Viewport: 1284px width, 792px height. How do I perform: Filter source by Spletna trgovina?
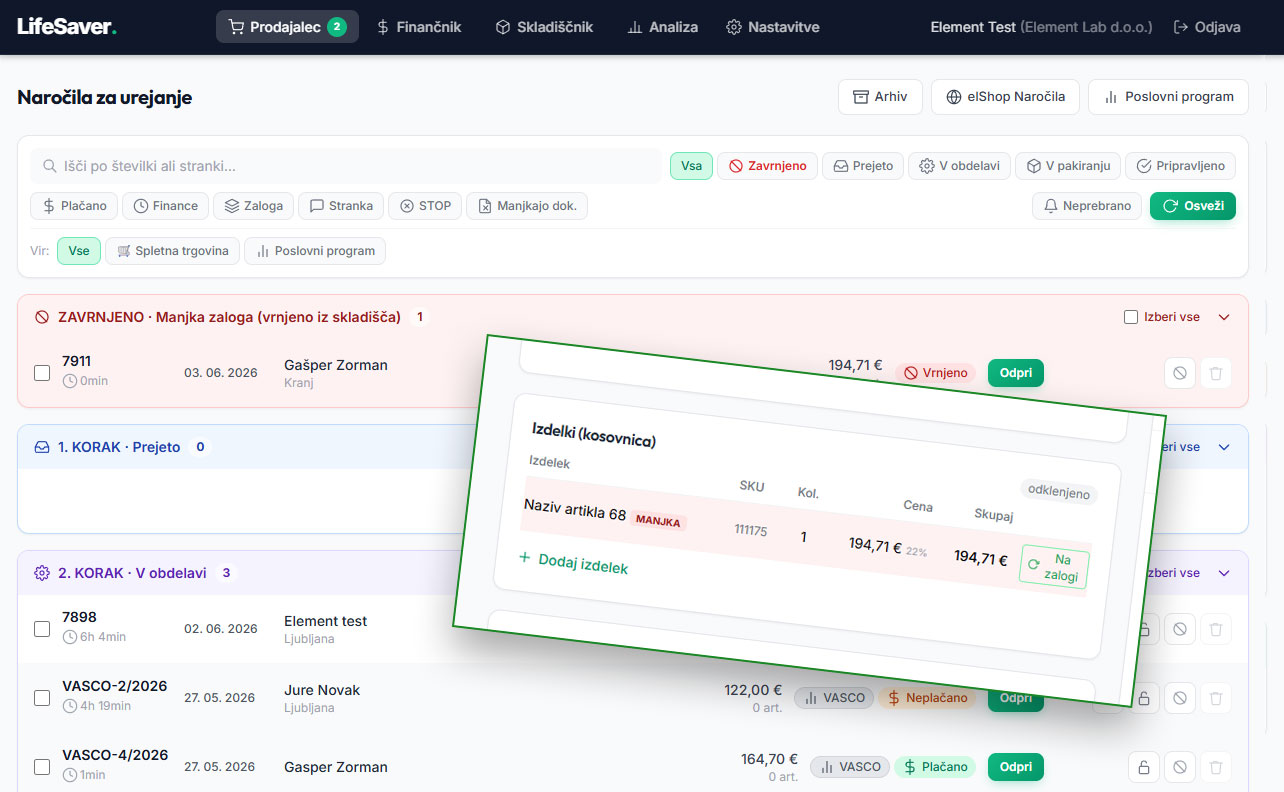pos(172,251)
